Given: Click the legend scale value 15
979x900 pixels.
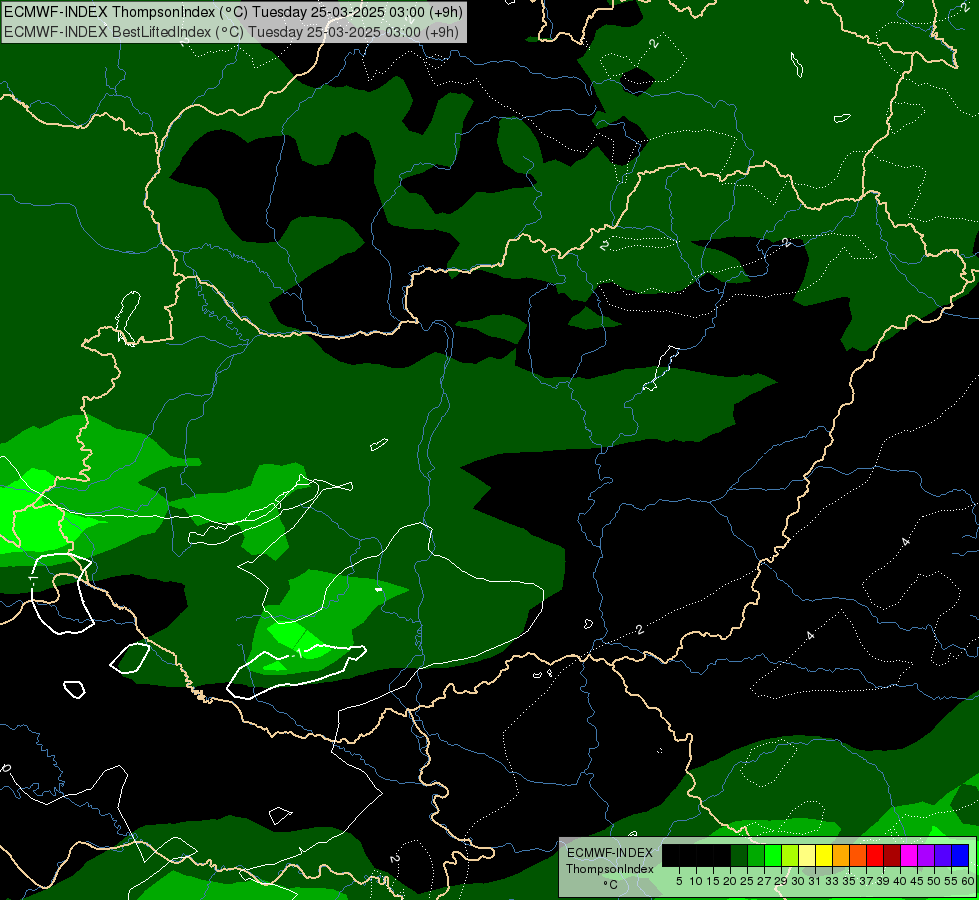Looking at the screenshot, I should point(713,881).
